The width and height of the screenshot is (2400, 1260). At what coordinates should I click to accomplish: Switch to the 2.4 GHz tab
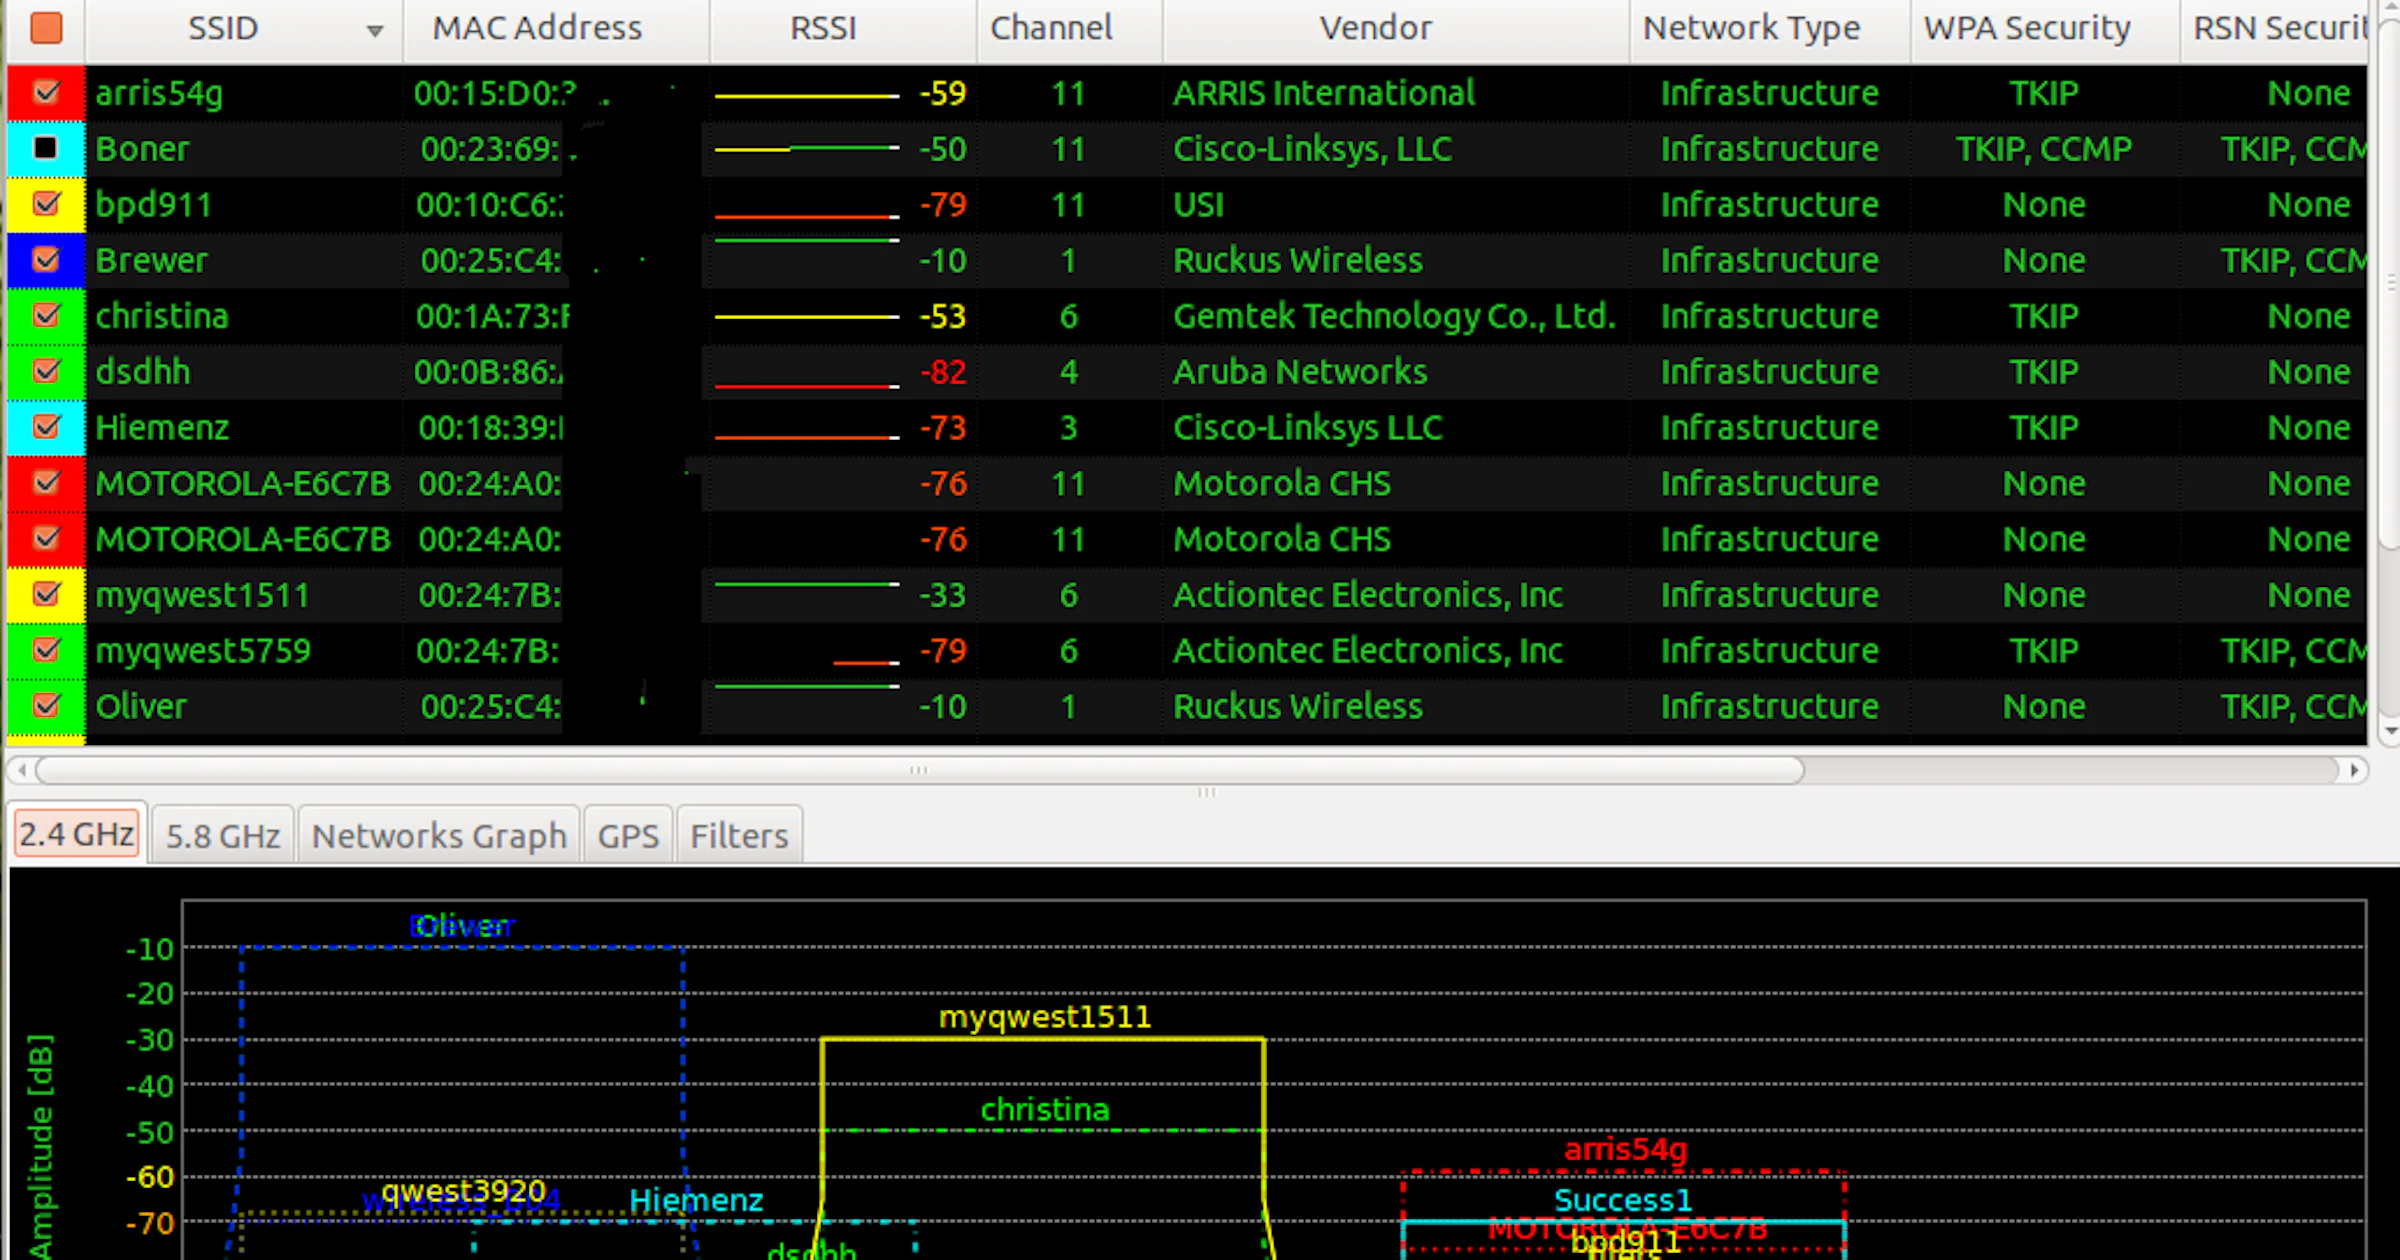coord(78,834)
